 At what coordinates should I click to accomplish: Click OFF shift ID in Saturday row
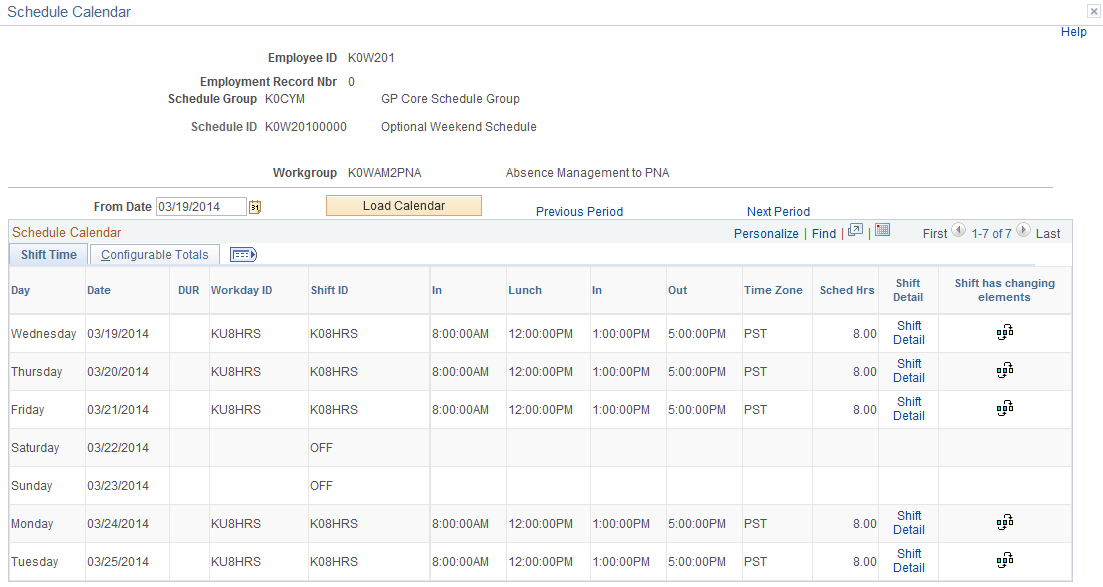(x=321, y=448)
